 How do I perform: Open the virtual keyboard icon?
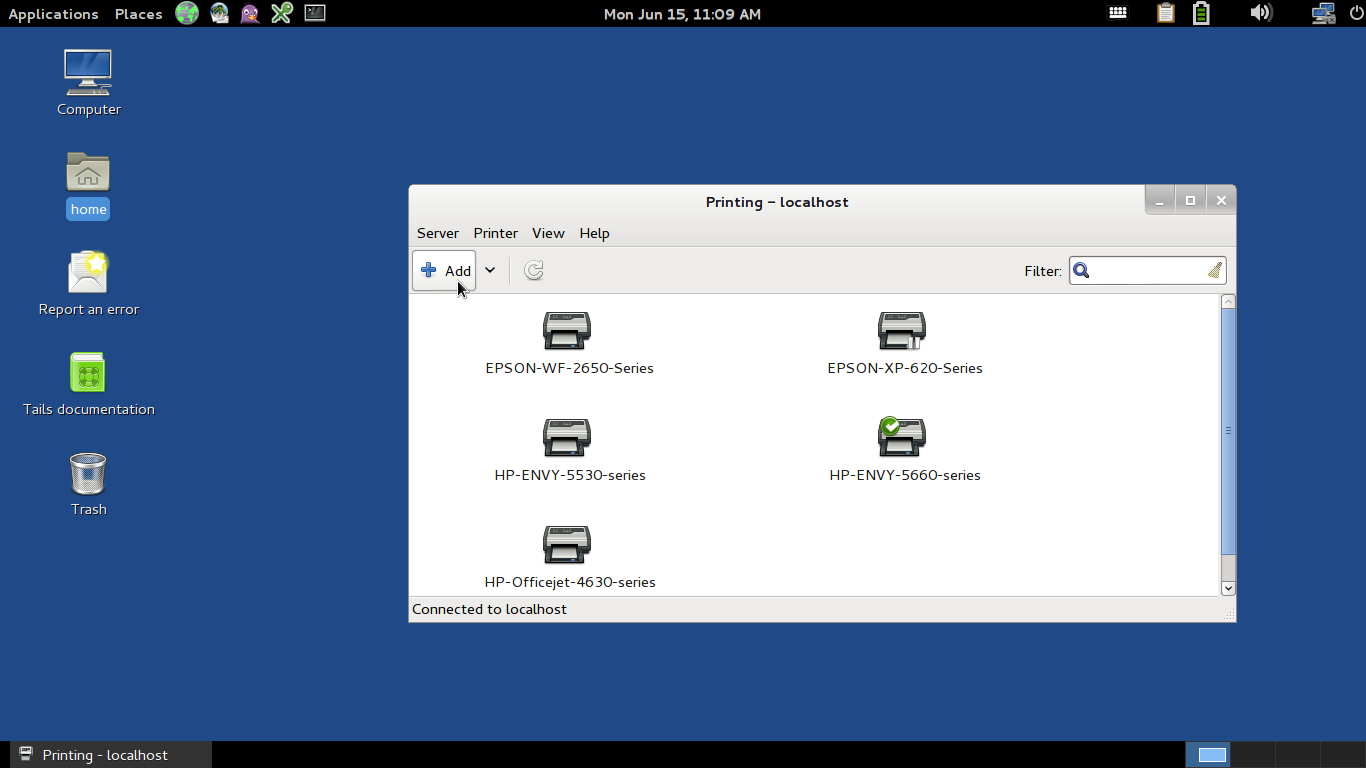point(1118,13)
